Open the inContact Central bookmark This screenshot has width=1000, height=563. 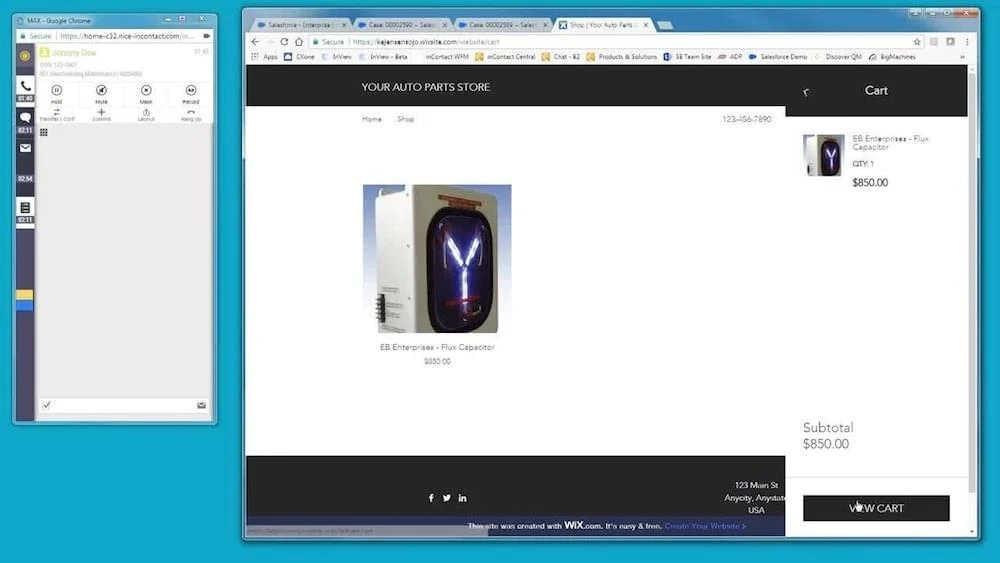pos(505,57)
